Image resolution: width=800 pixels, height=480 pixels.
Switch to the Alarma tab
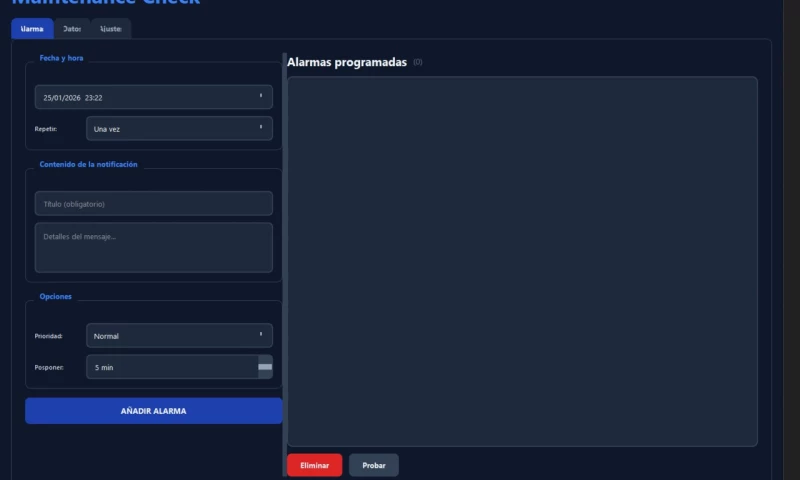(x=32, y=29)
